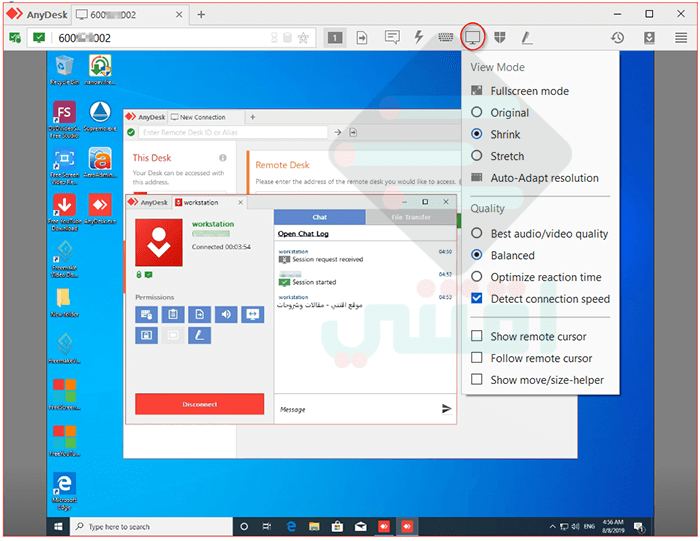Toggle the clipboard permission icon
The image size is (700, 541).
173,315
